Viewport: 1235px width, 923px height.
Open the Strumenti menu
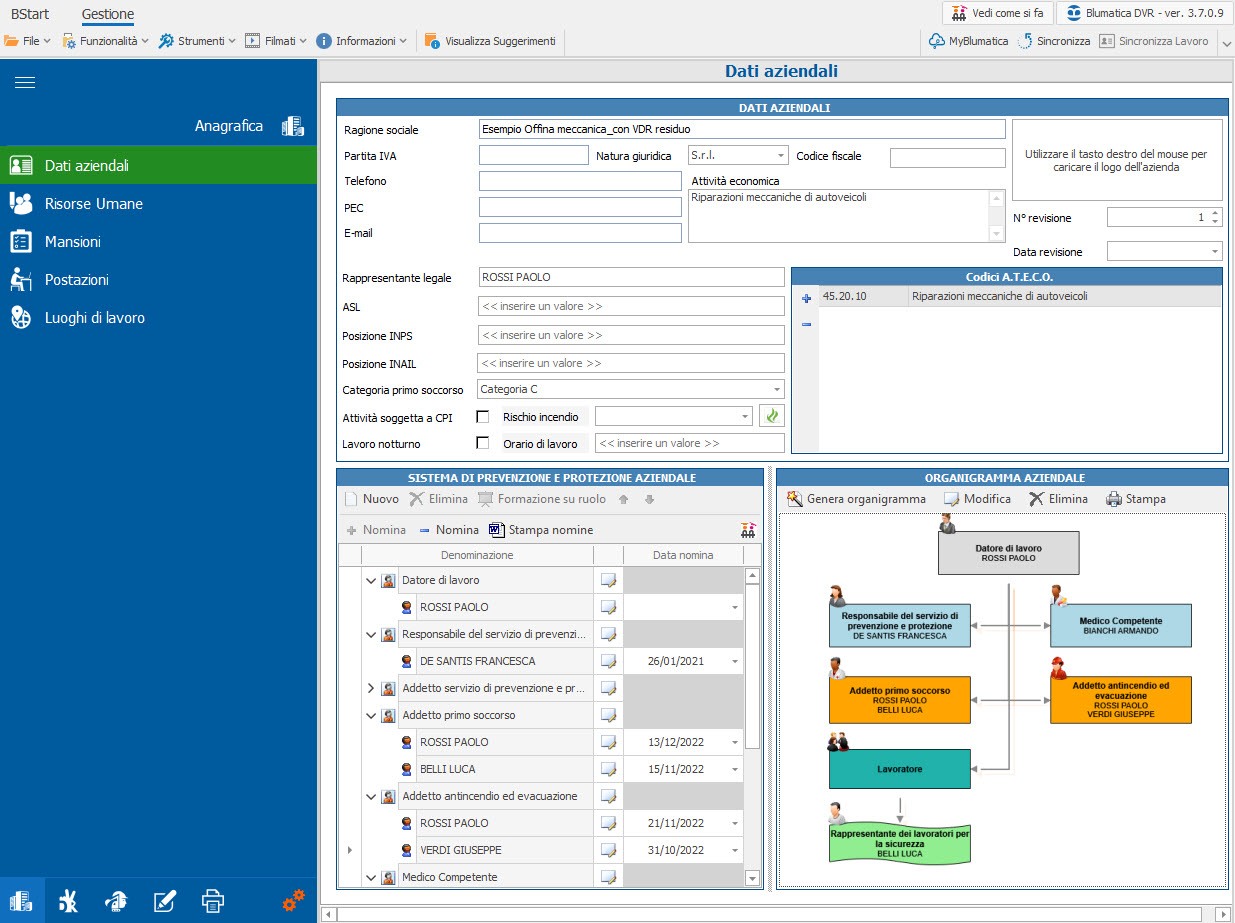point(197,41)
